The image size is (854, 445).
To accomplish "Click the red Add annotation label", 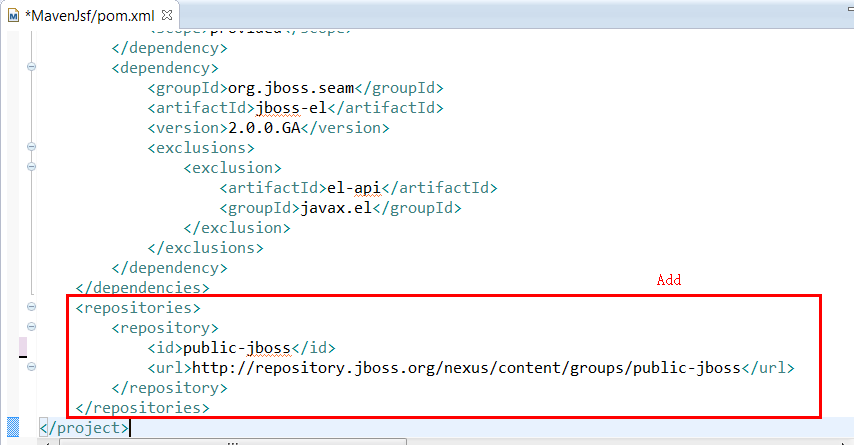I will tap(668, 281).
